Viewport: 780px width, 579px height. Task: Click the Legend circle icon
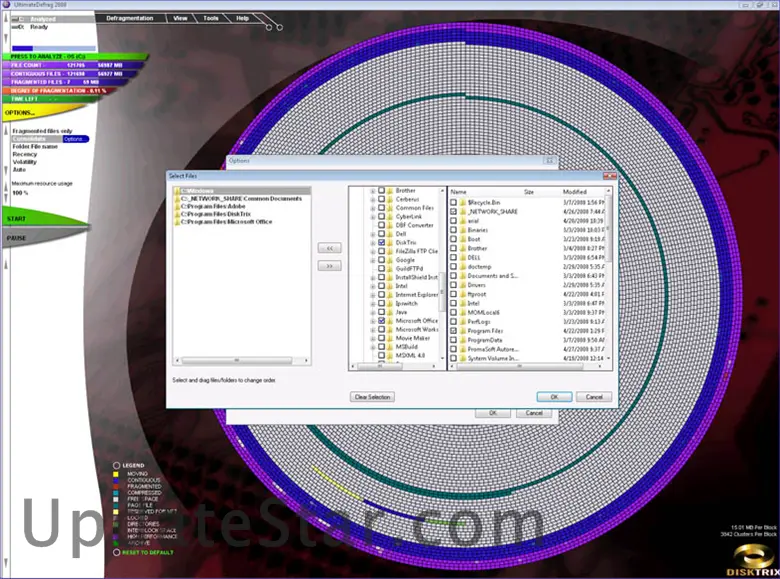[117, 465]
